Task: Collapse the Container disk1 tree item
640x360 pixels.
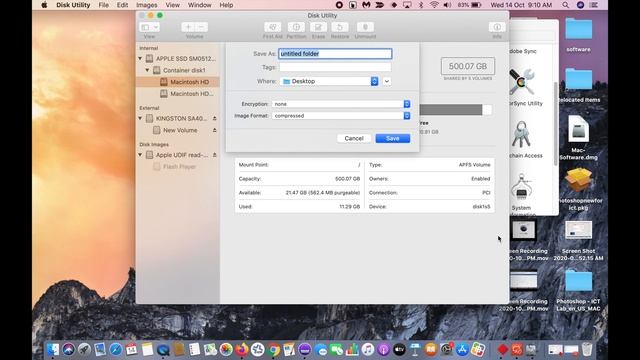Action: (x=147, y=70)
